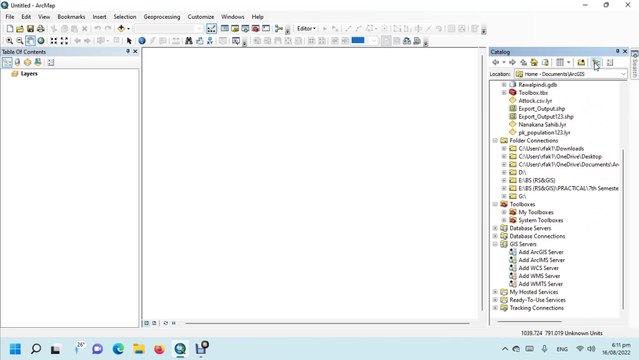Switch to List By Source view

click(17, 62)
